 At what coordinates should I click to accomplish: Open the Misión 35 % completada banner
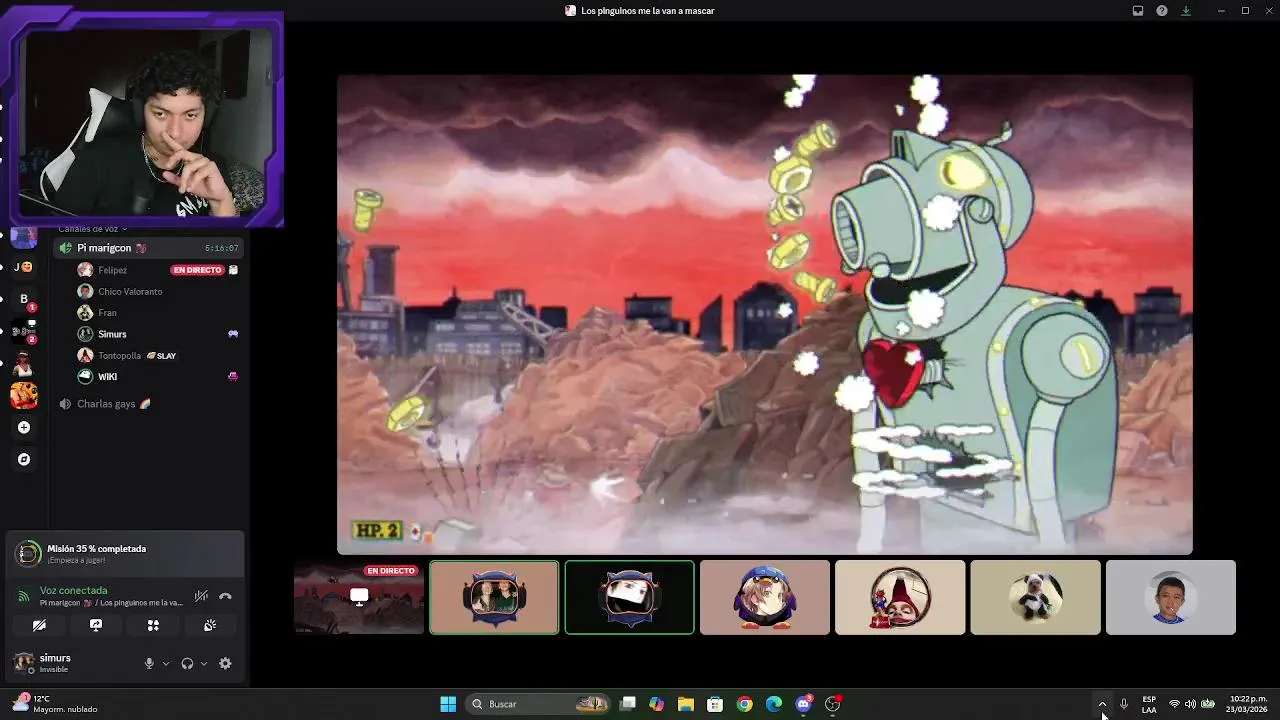125,553
